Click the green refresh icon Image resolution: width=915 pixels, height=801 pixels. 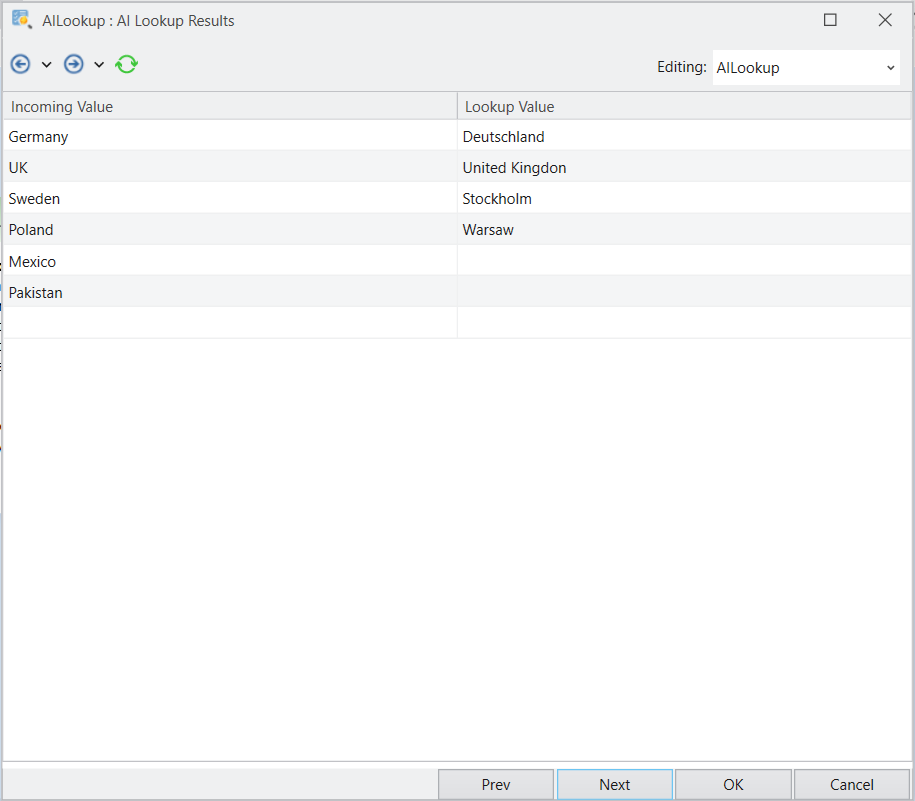[x=126, y=64]
